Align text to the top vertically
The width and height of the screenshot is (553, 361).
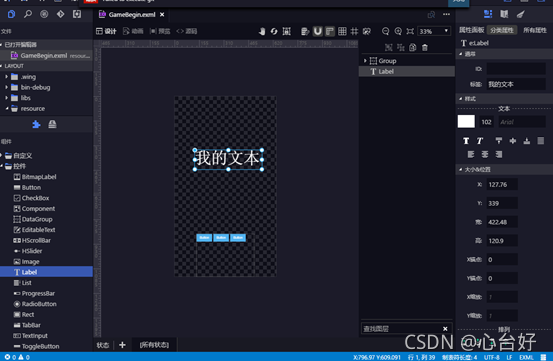(499, 141)
